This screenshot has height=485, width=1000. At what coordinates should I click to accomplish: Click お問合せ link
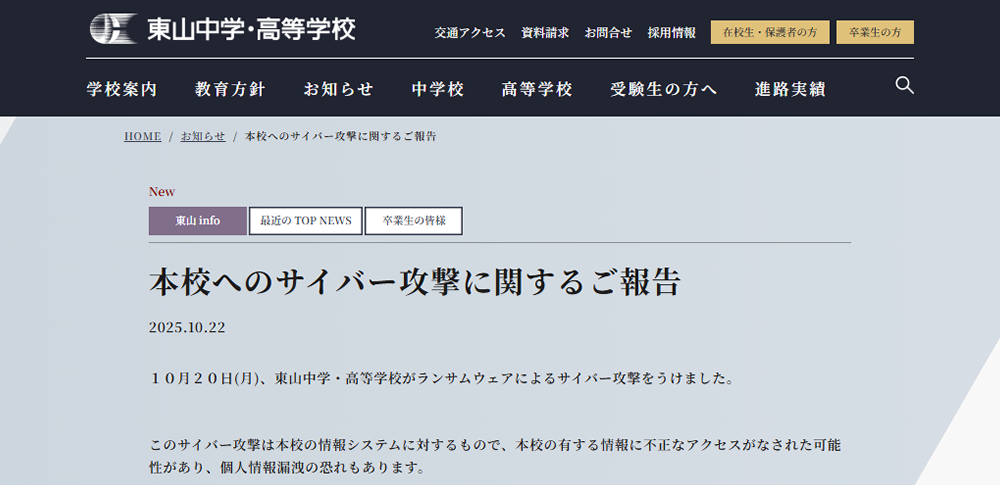click(608, 33)
